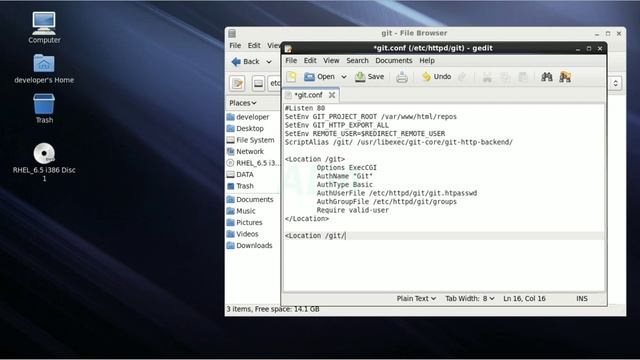Click the Find binoculars icon
The width and height of the screenshot is (640, 360).
(x=547, y=77)
